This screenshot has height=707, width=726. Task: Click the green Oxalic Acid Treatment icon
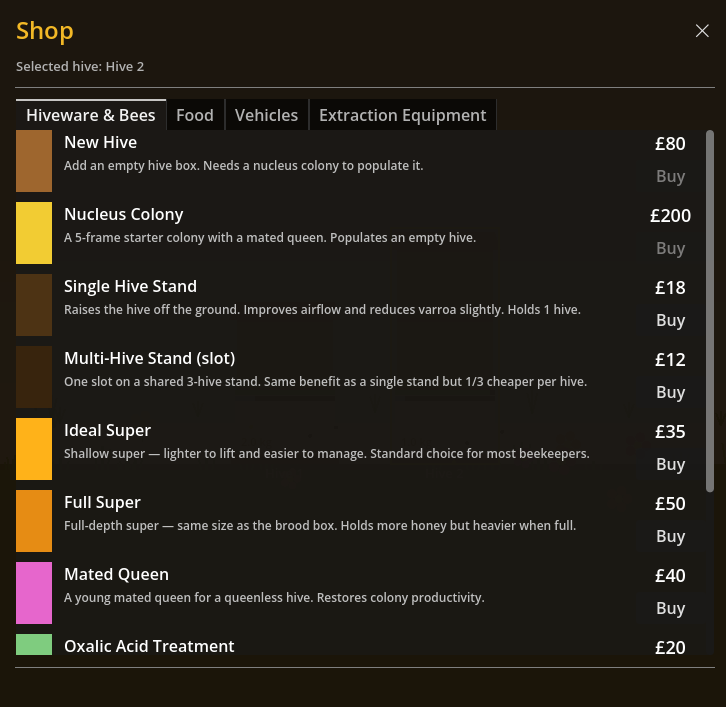tap(34, 645)
